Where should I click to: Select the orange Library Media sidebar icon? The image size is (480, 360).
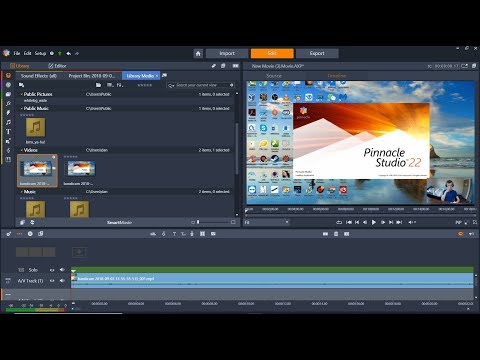[x=8, y=76]
